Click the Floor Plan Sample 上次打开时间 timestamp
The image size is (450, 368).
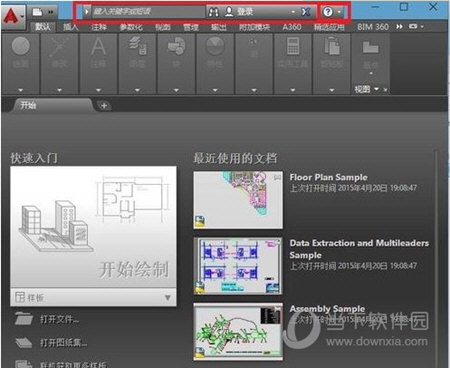pyautogui.click(x=353, y=188)
